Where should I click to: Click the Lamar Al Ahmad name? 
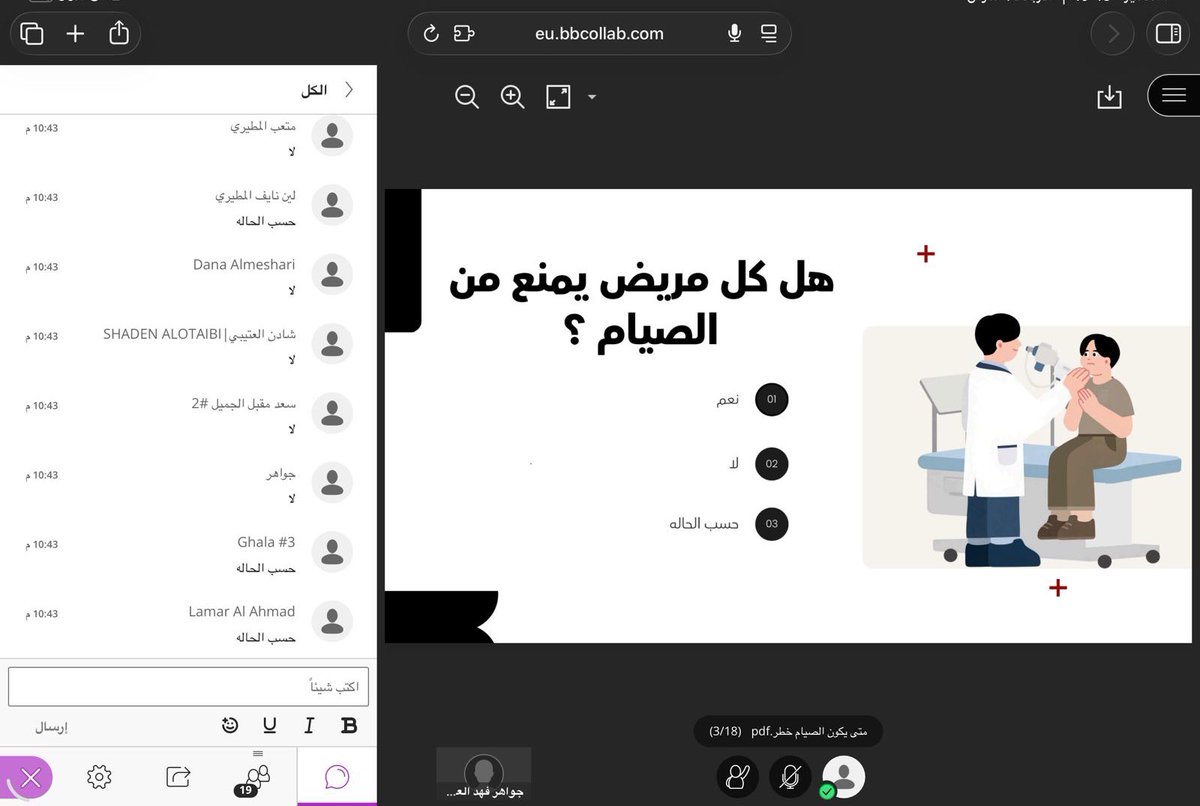(242, 611)
